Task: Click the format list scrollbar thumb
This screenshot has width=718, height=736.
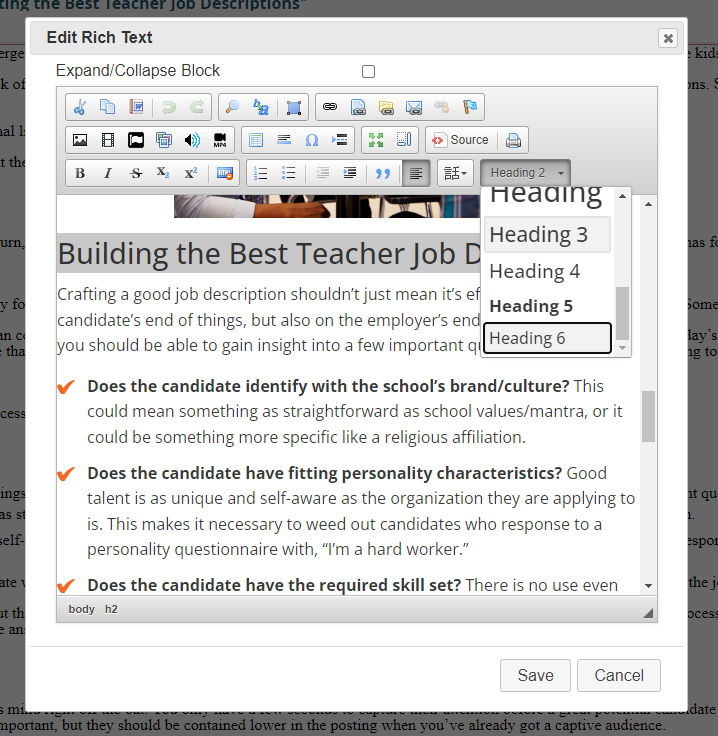Action: (x=622, y=313)
